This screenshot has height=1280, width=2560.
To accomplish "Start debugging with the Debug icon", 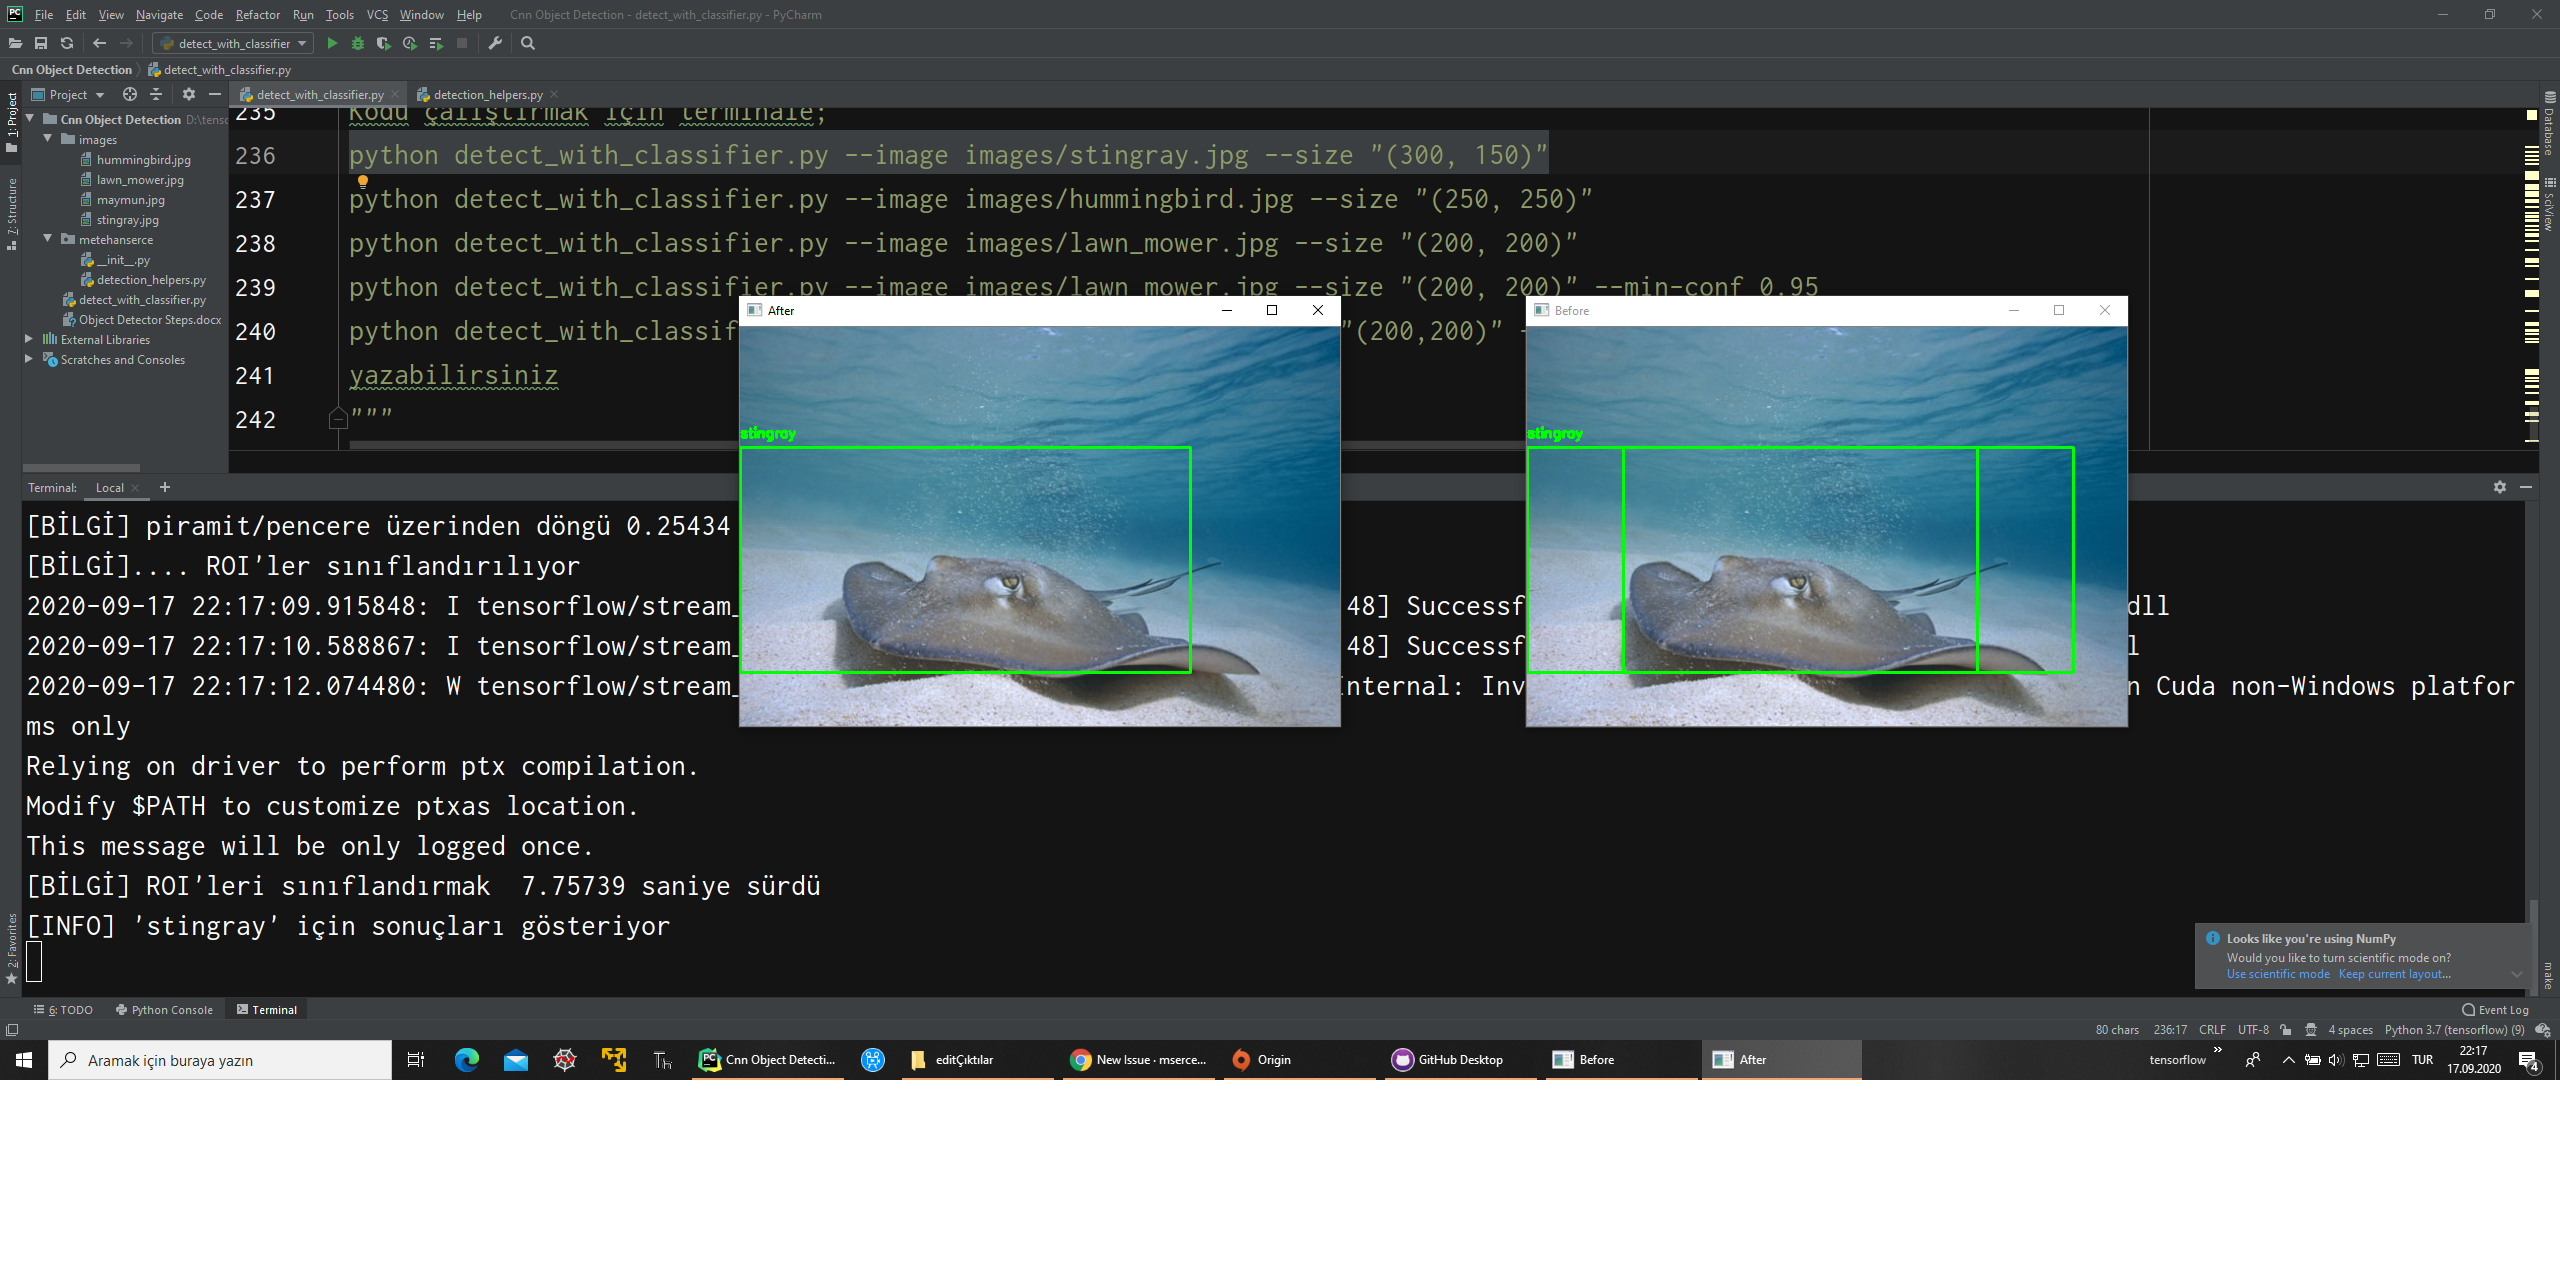I will (357, 43).
